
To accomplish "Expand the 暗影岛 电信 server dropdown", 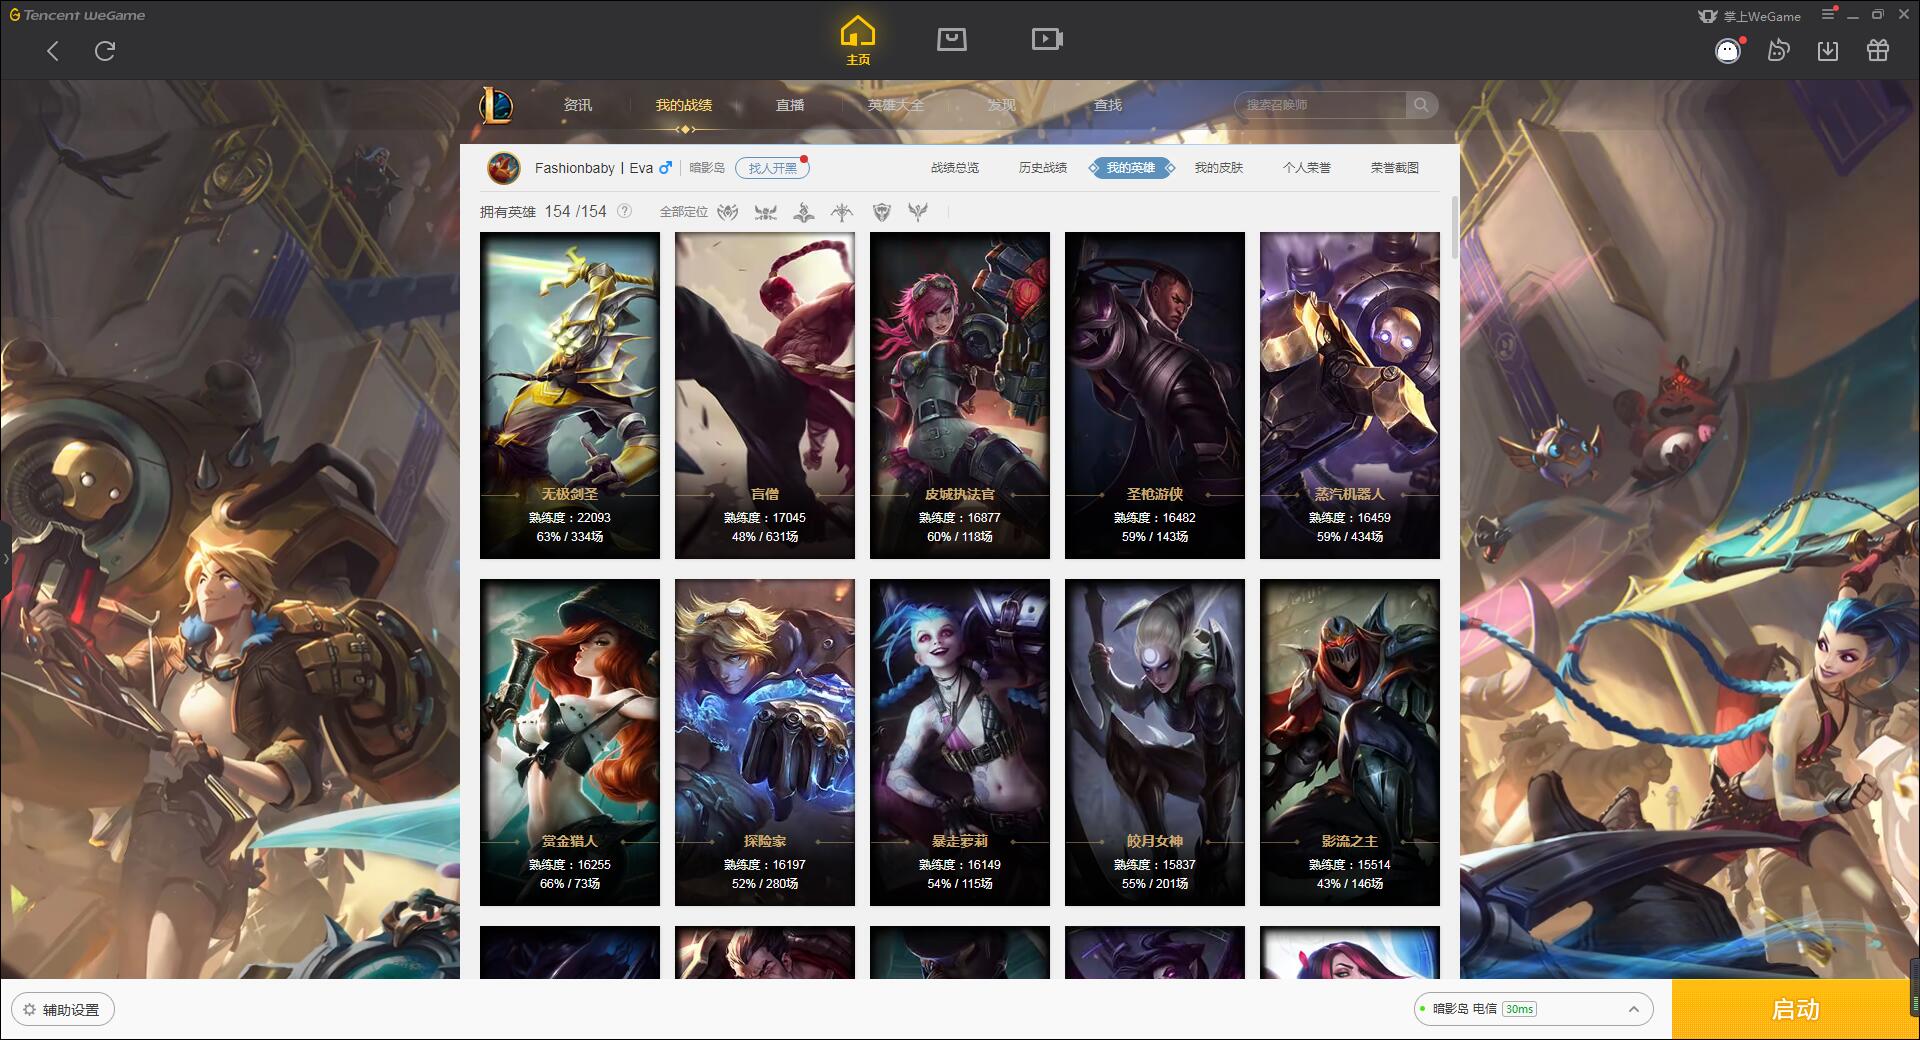I will (1634, 1009).
